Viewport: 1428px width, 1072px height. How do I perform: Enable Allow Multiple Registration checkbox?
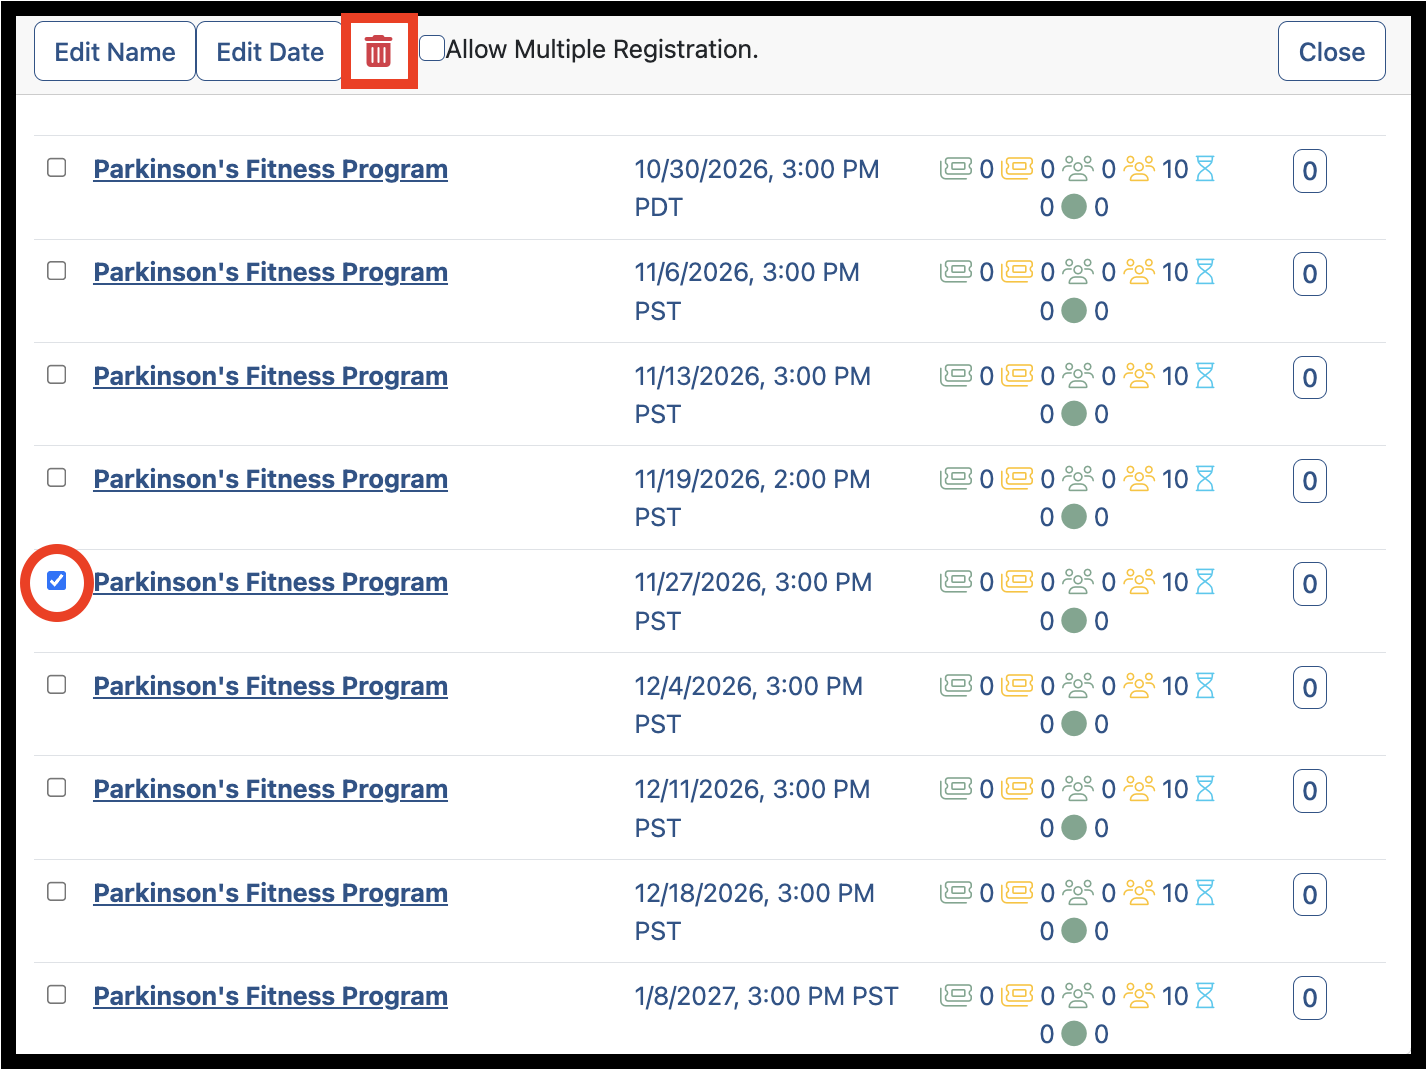[432, 48]
